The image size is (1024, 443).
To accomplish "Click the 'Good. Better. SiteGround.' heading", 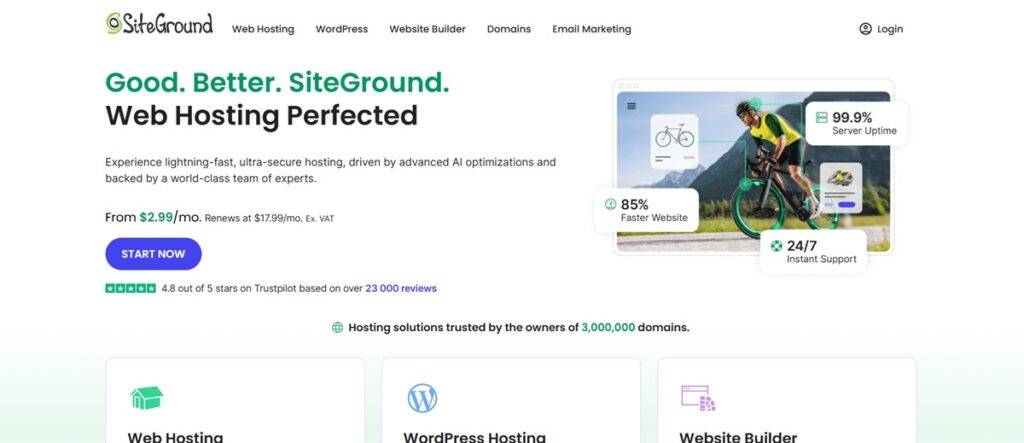I will coord(278,82).
